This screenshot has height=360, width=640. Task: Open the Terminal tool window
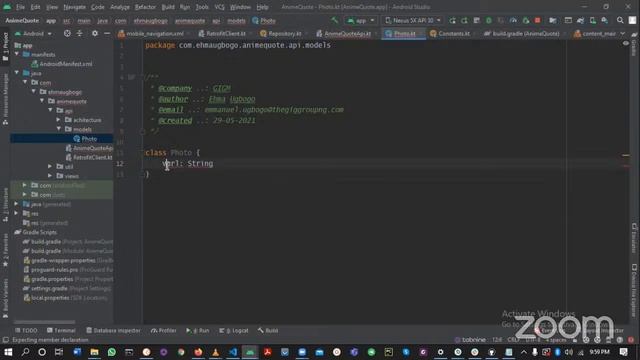click(x=61, y=331)
